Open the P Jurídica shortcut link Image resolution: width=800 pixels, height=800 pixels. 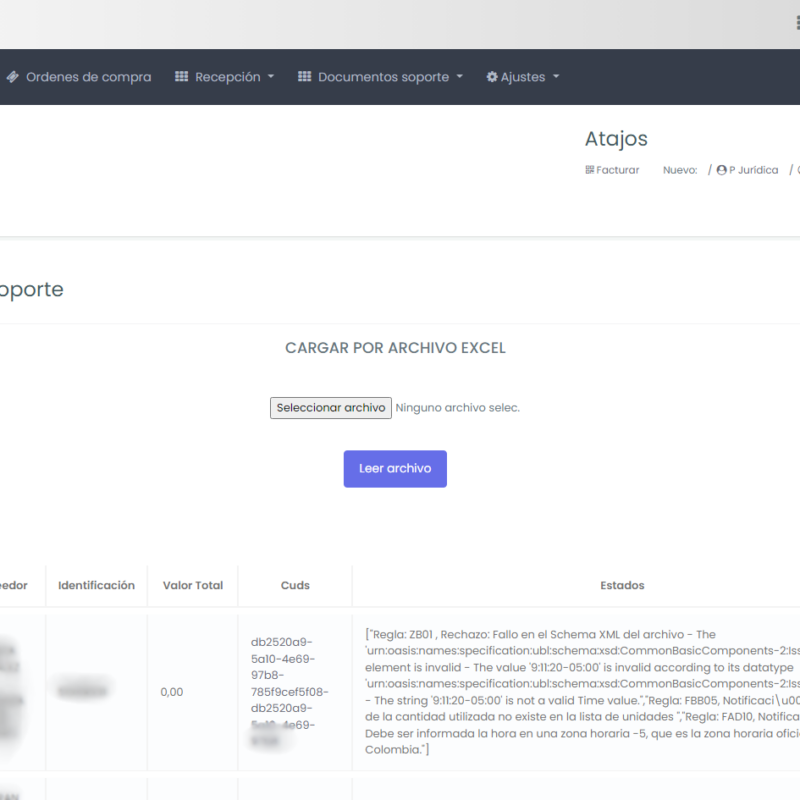[x=753, y=170]
